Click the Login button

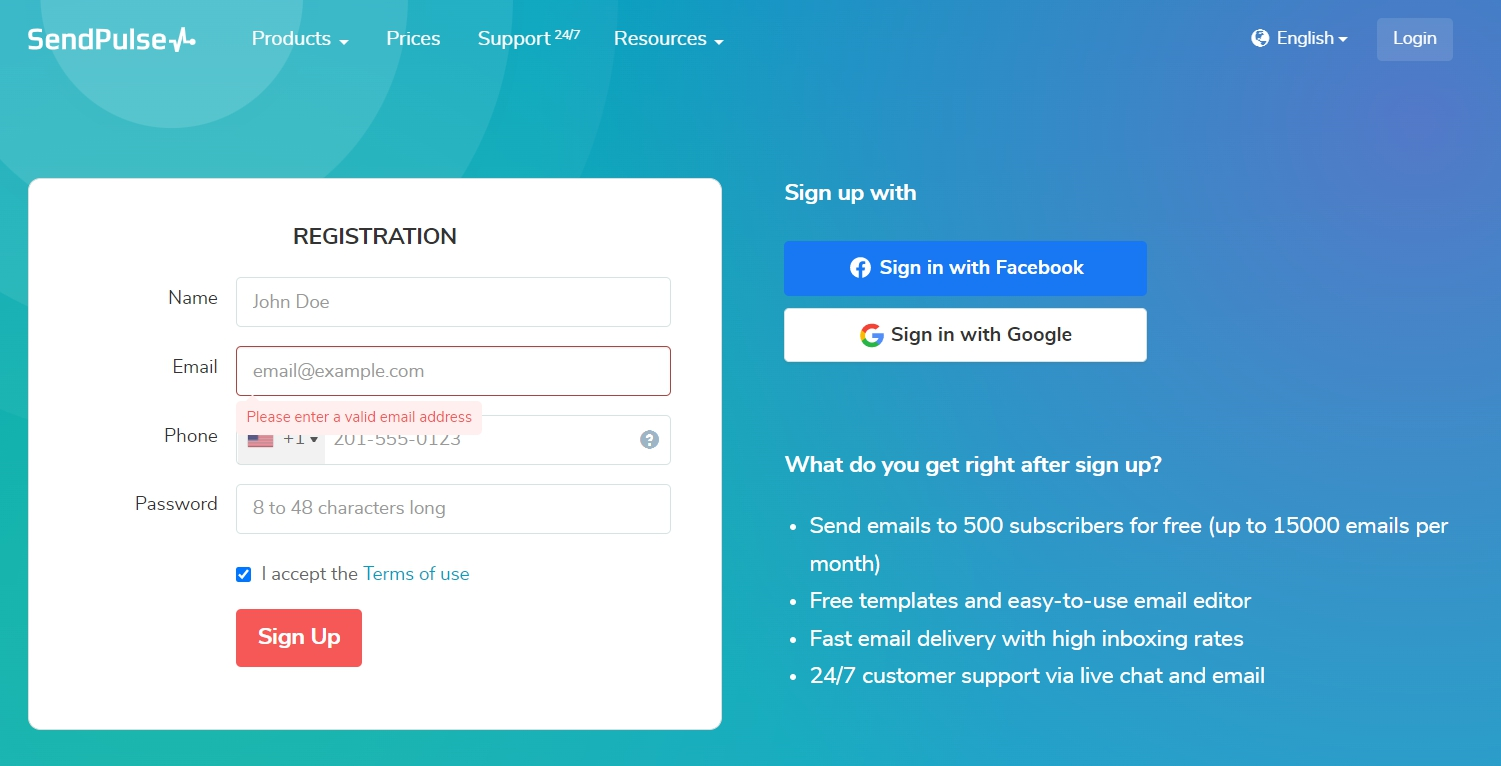[1414, 39]
